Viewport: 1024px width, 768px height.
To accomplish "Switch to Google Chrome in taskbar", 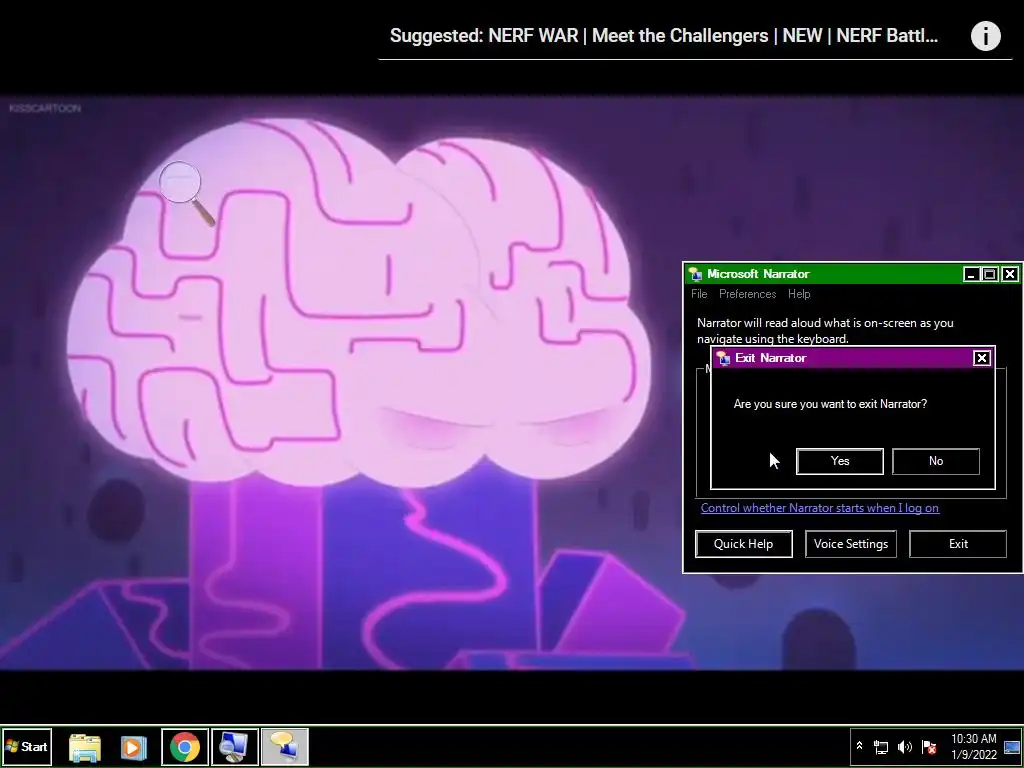I will coord(185,747).
